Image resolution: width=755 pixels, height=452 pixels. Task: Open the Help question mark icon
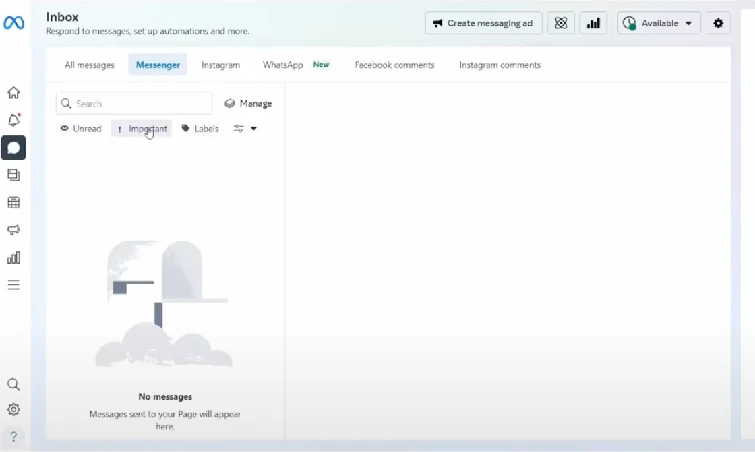coord(13,437)
